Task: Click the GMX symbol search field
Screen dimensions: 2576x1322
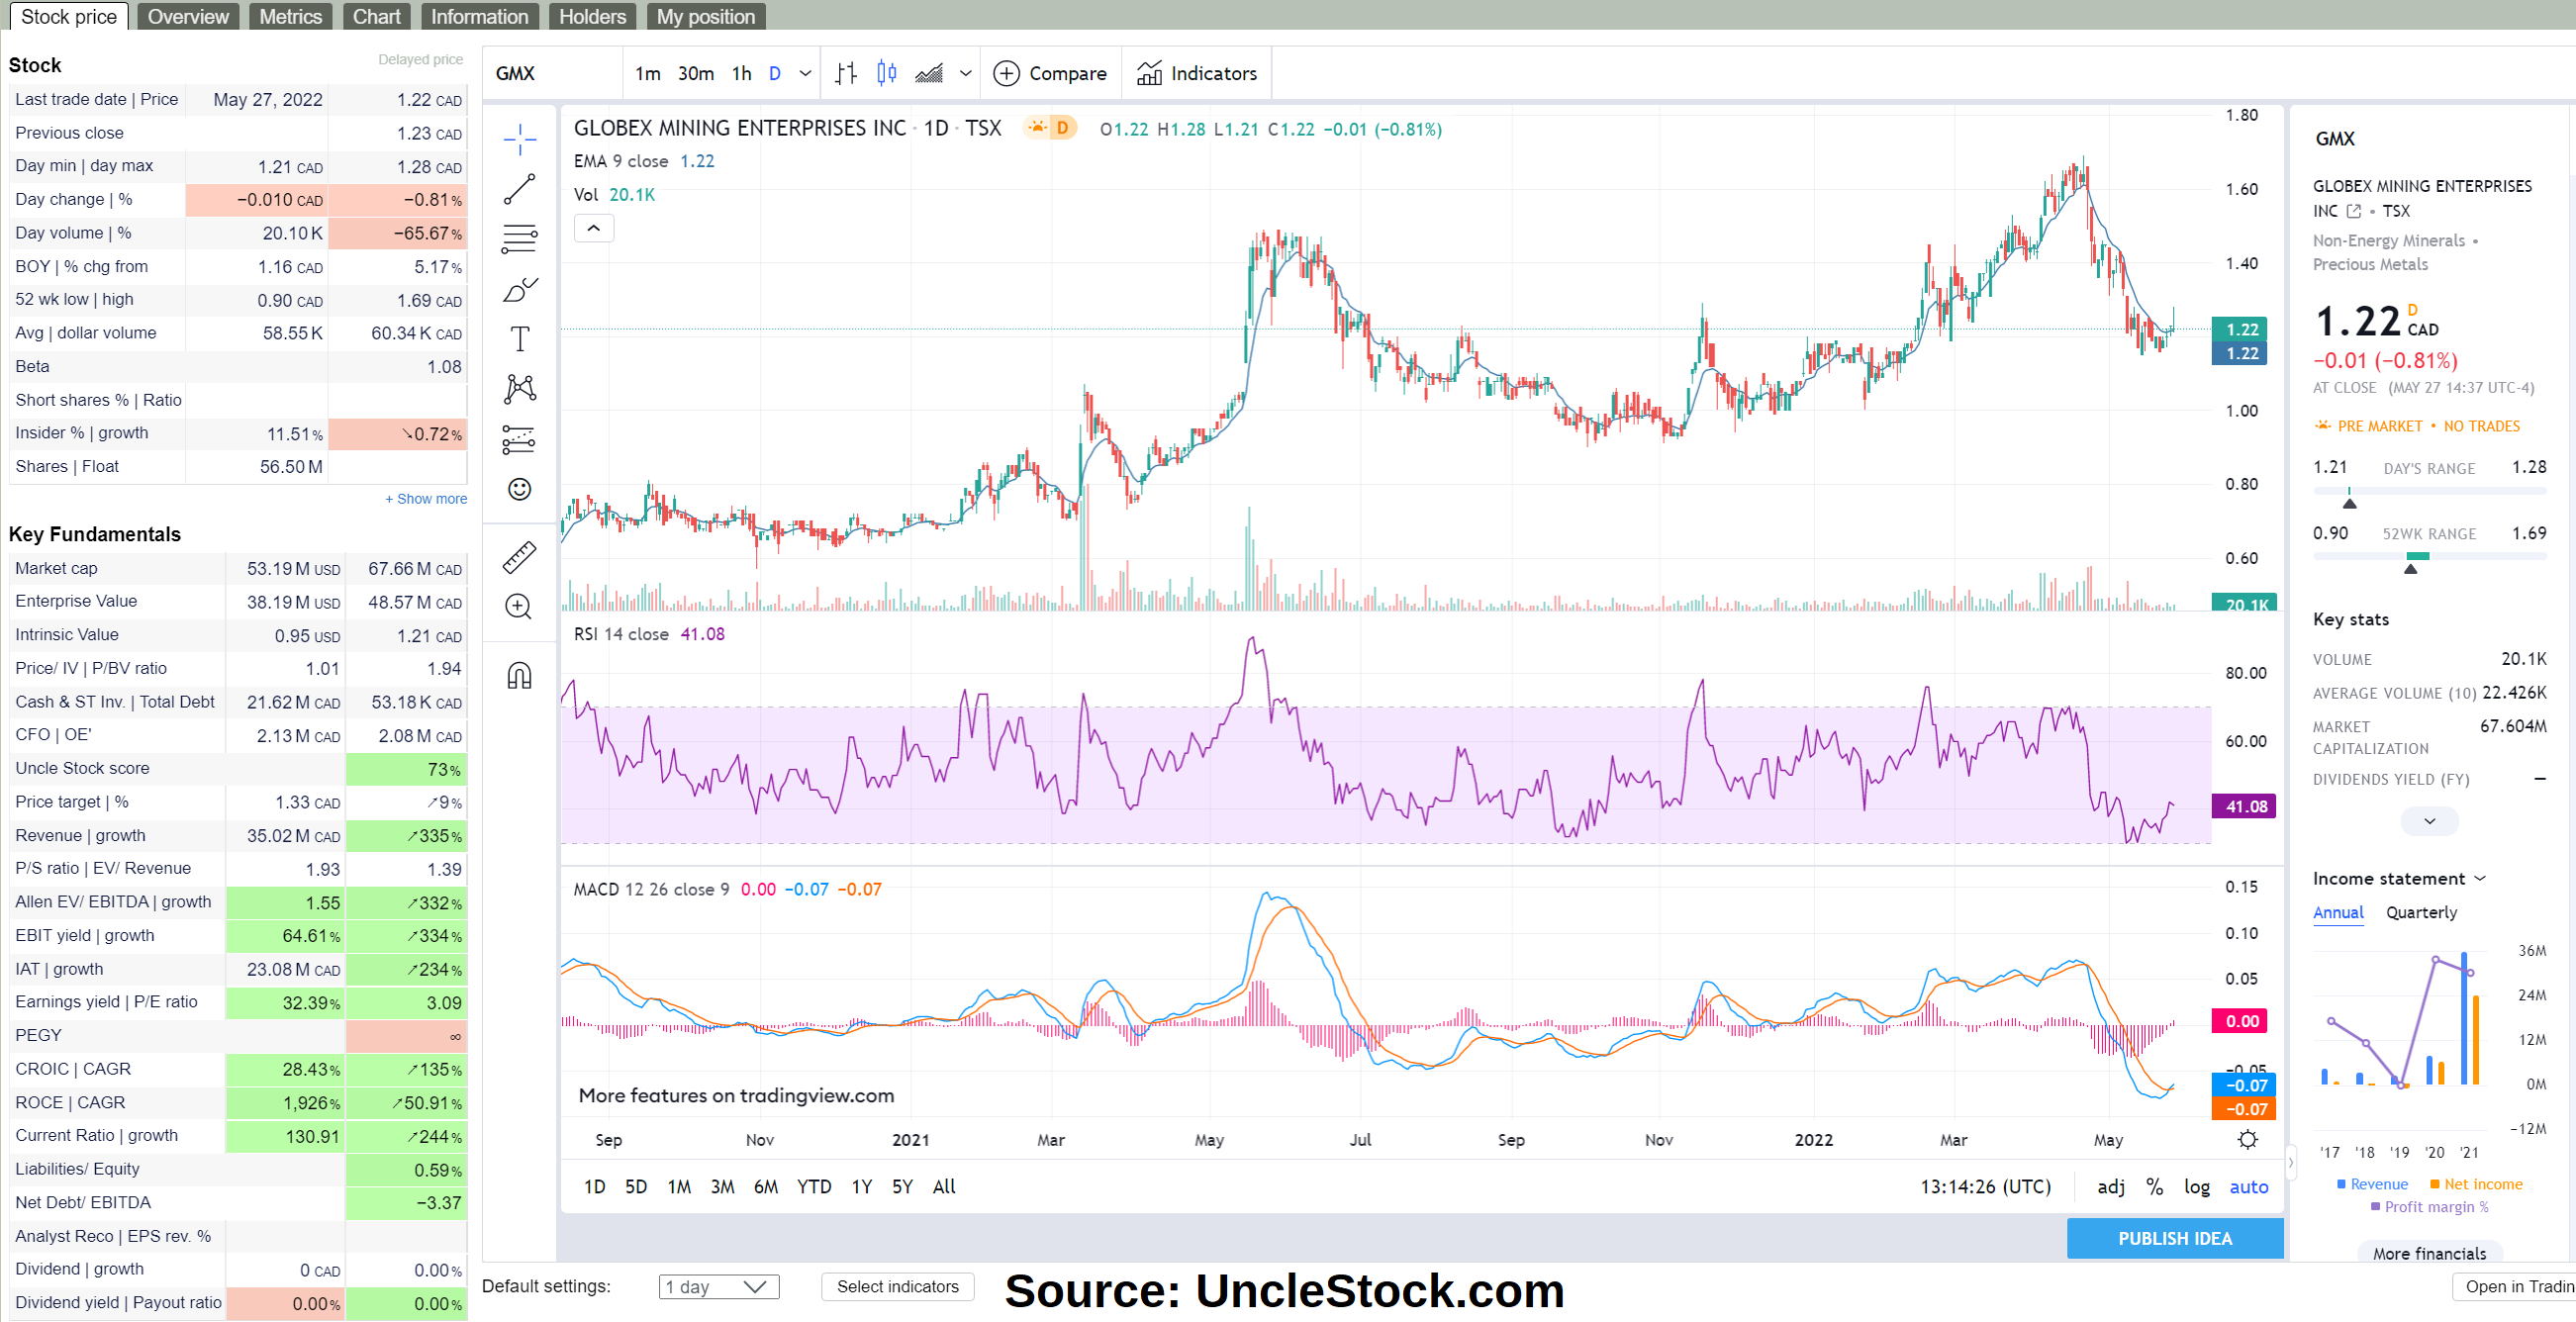Action: pyautogui.click(x=553, y=73)
